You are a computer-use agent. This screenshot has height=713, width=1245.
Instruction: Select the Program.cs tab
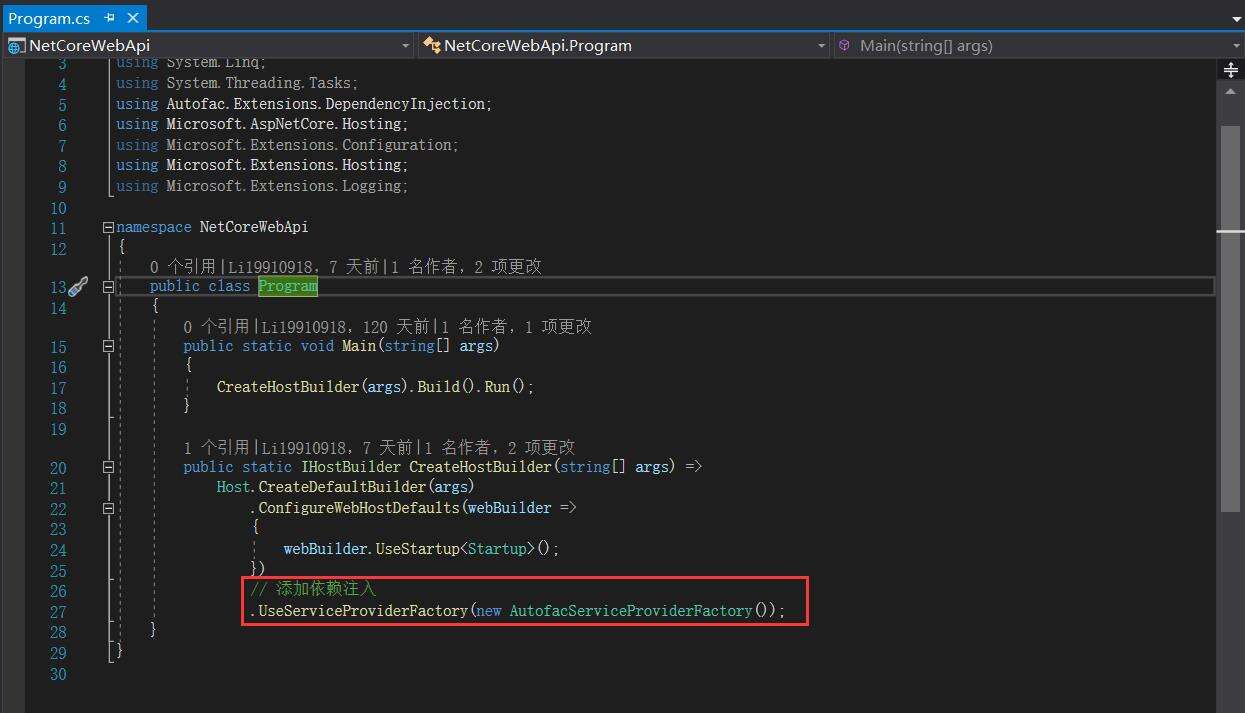(49, 18)
